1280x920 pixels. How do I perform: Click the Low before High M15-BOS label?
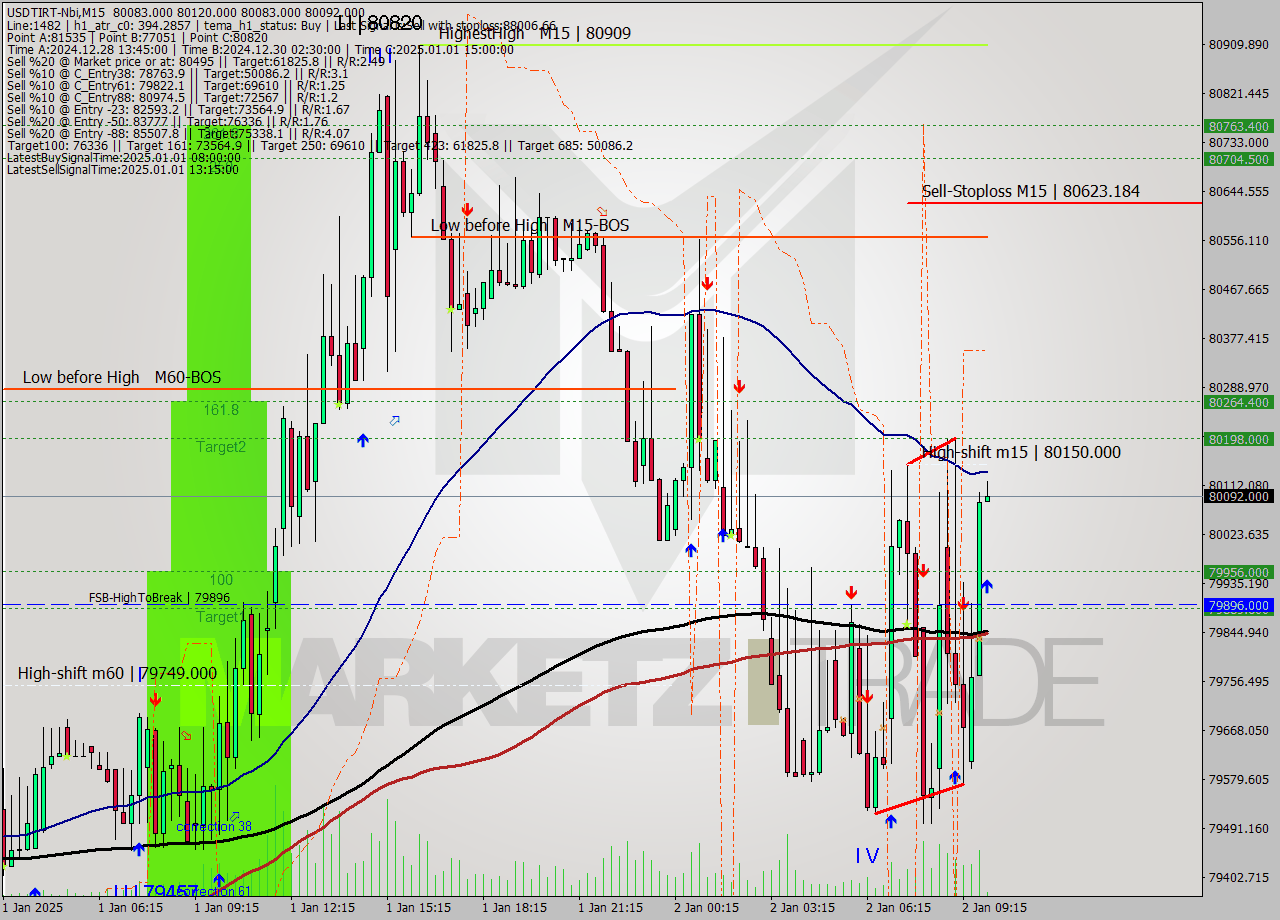530,225
